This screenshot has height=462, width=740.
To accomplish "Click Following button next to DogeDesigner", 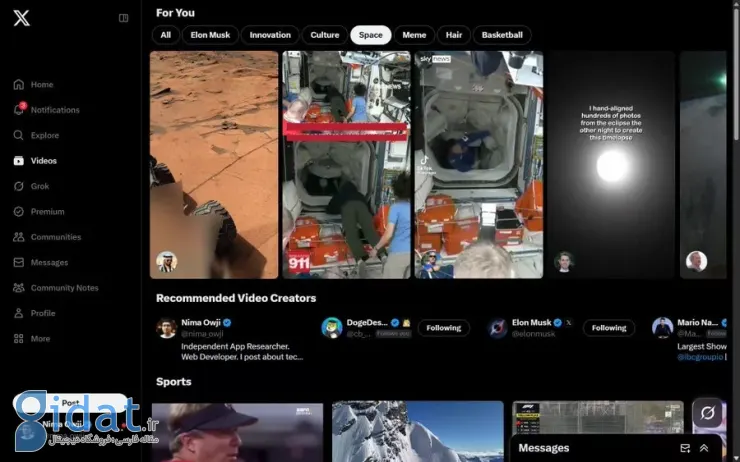I will [x=444, y=328].
